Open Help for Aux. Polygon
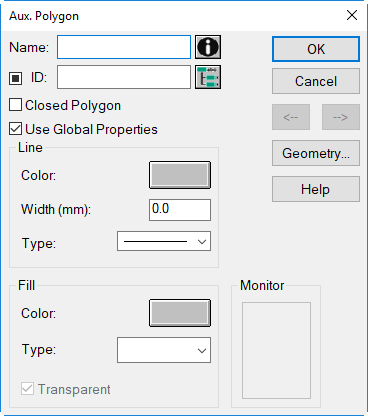Image resolution: width=368 pixels, height=416 pixels. [316, 189]
